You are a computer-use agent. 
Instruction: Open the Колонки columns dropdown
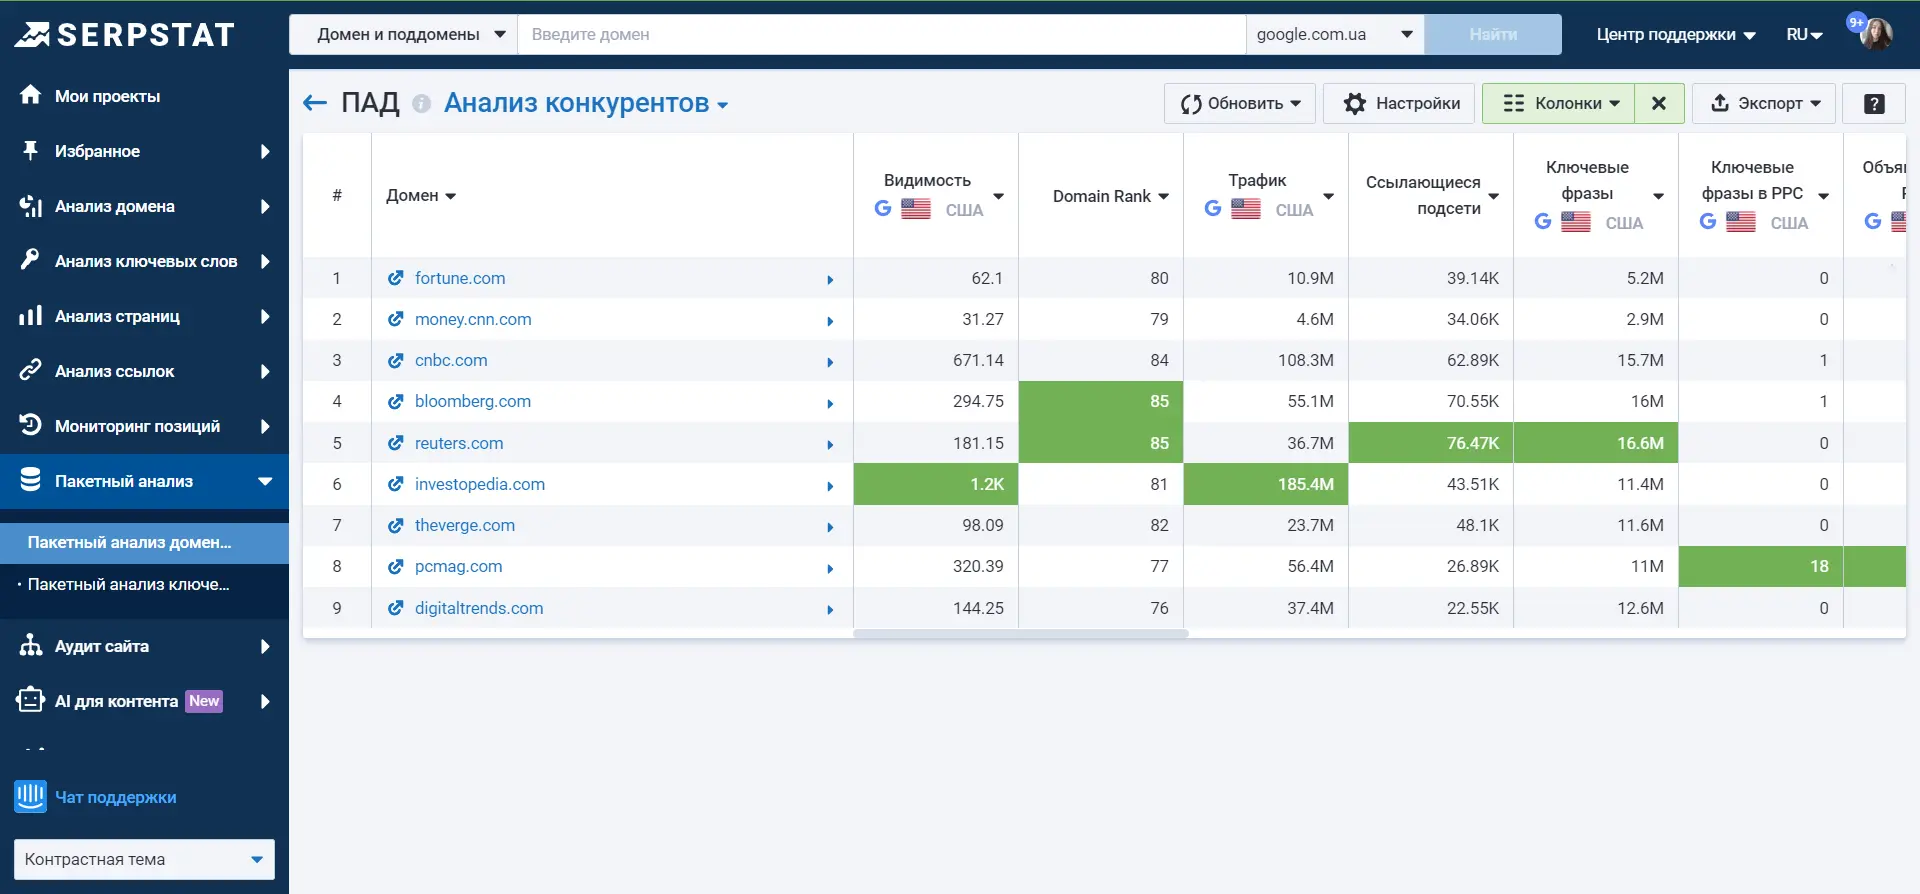[1558, 103]
